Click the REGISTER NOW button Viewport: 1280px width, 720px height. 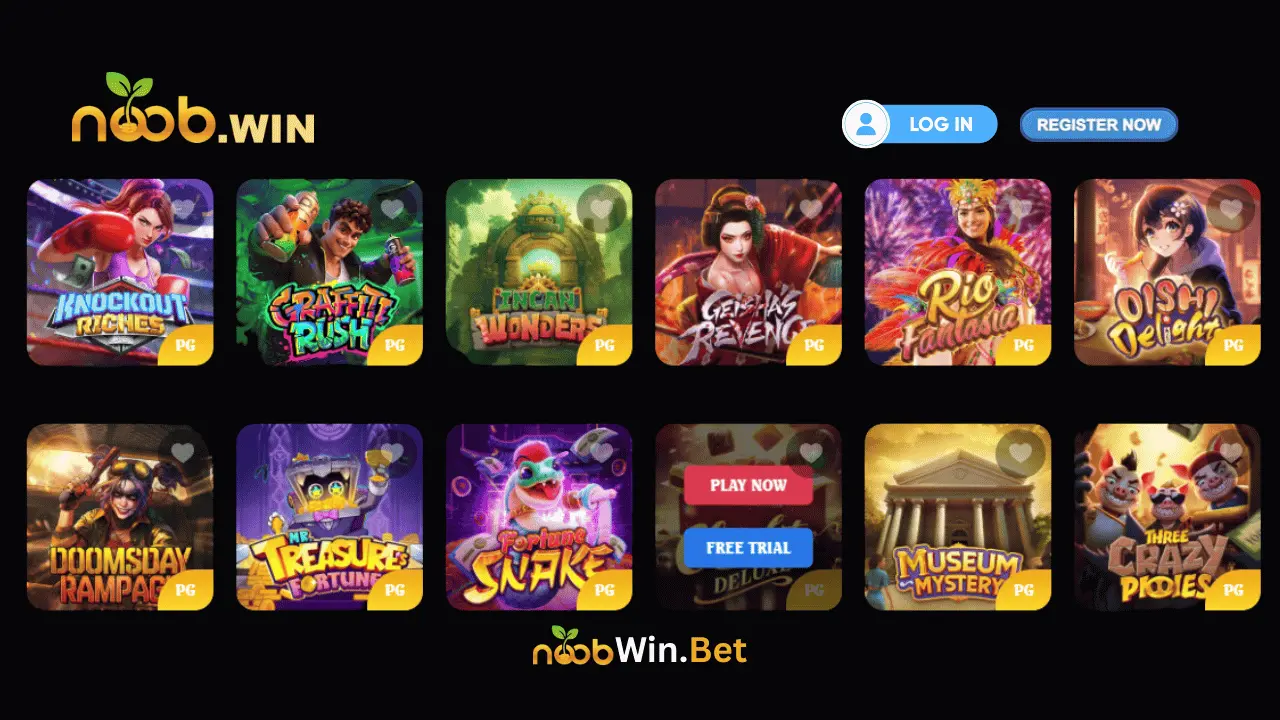pyautogui.click(x=1099, y=125)
